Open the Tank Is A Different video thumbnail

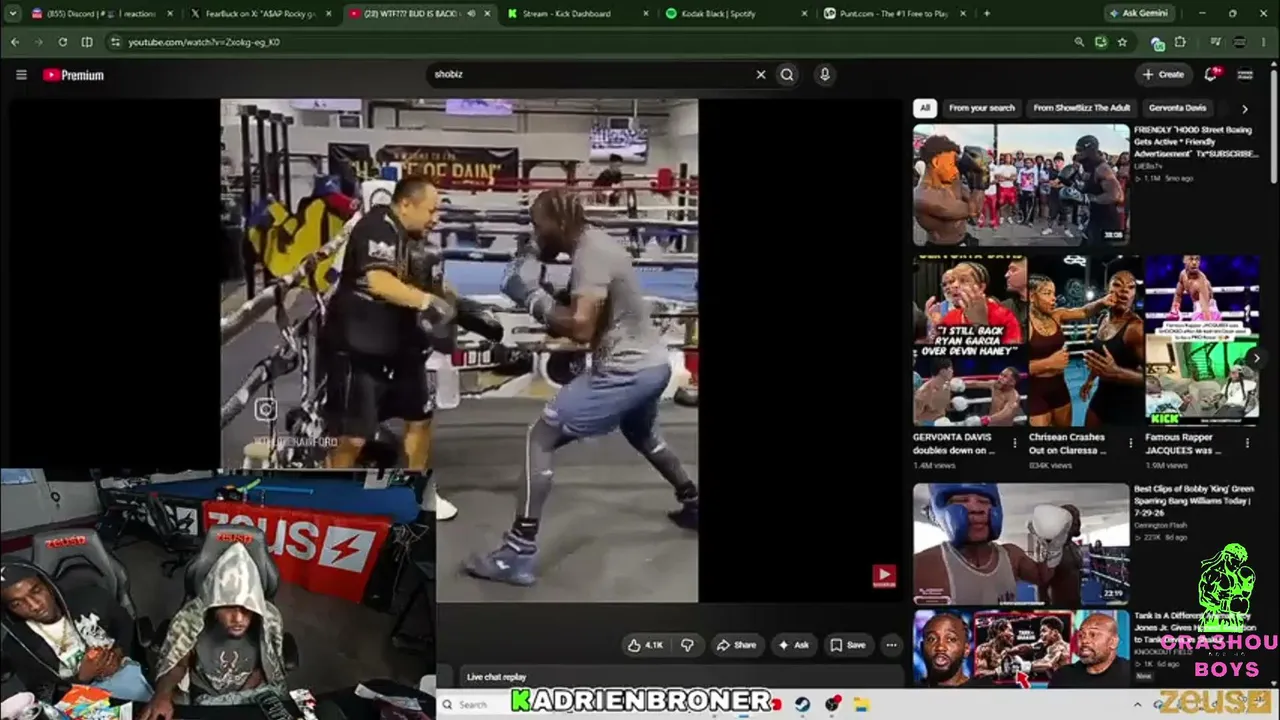point(1021,649)
